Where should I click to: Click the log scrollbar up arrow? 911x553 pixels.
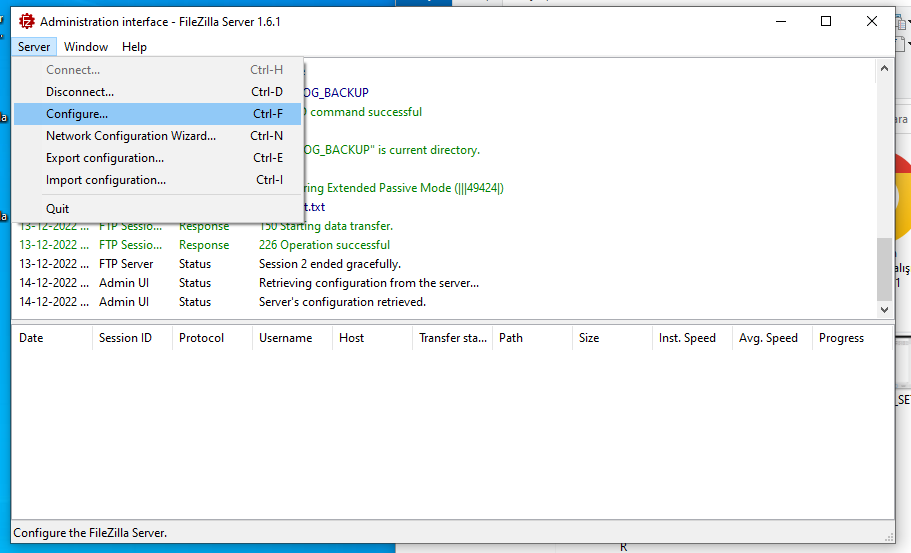point(884,68)
